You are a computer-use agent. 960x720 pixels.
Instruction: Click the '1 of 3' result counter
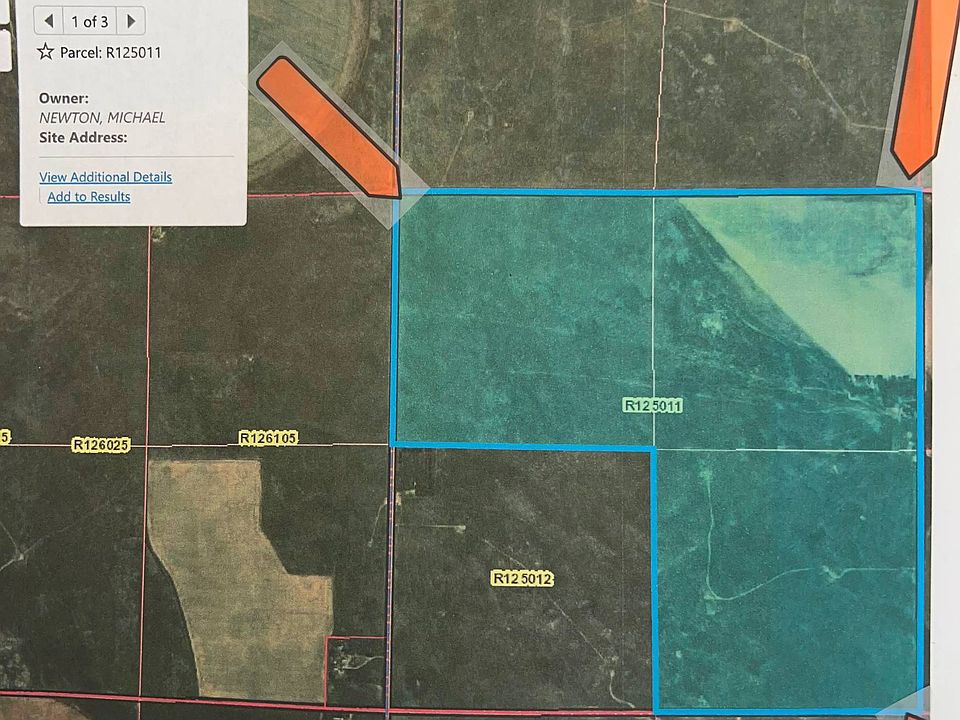[x=90, y=21]
